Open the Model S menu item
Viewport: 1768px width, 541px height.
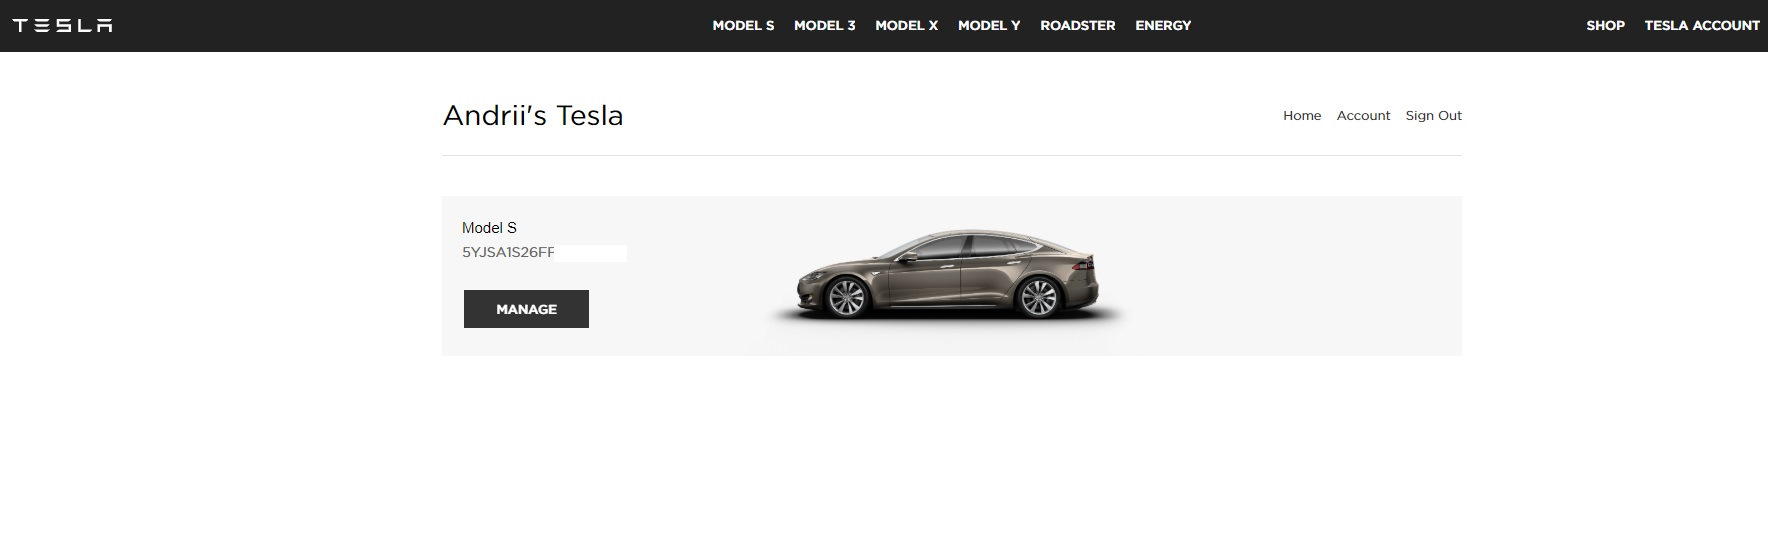[743, 25]
